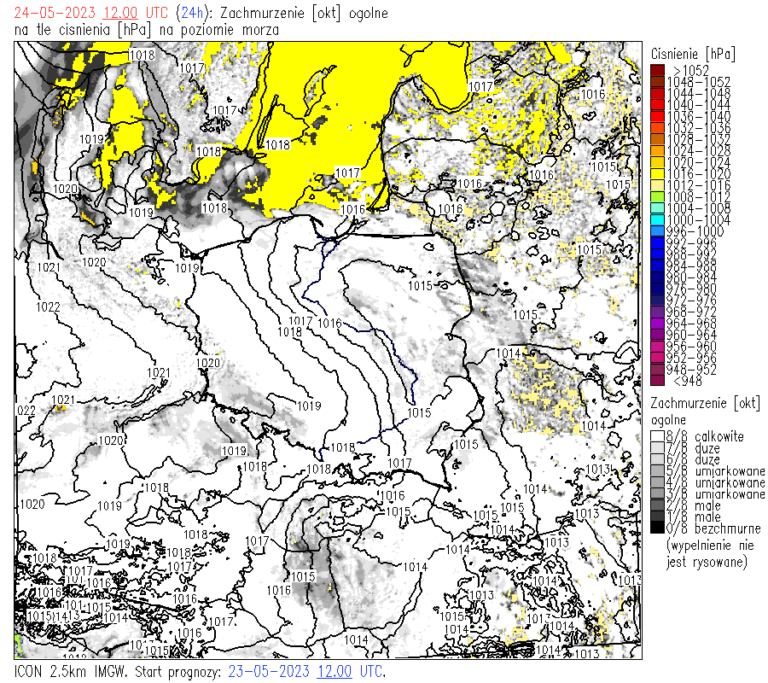This screenshot has height=683, width=768.
Task: Click the underlined 12.00 in the footer
Action: tap(335, 671)
